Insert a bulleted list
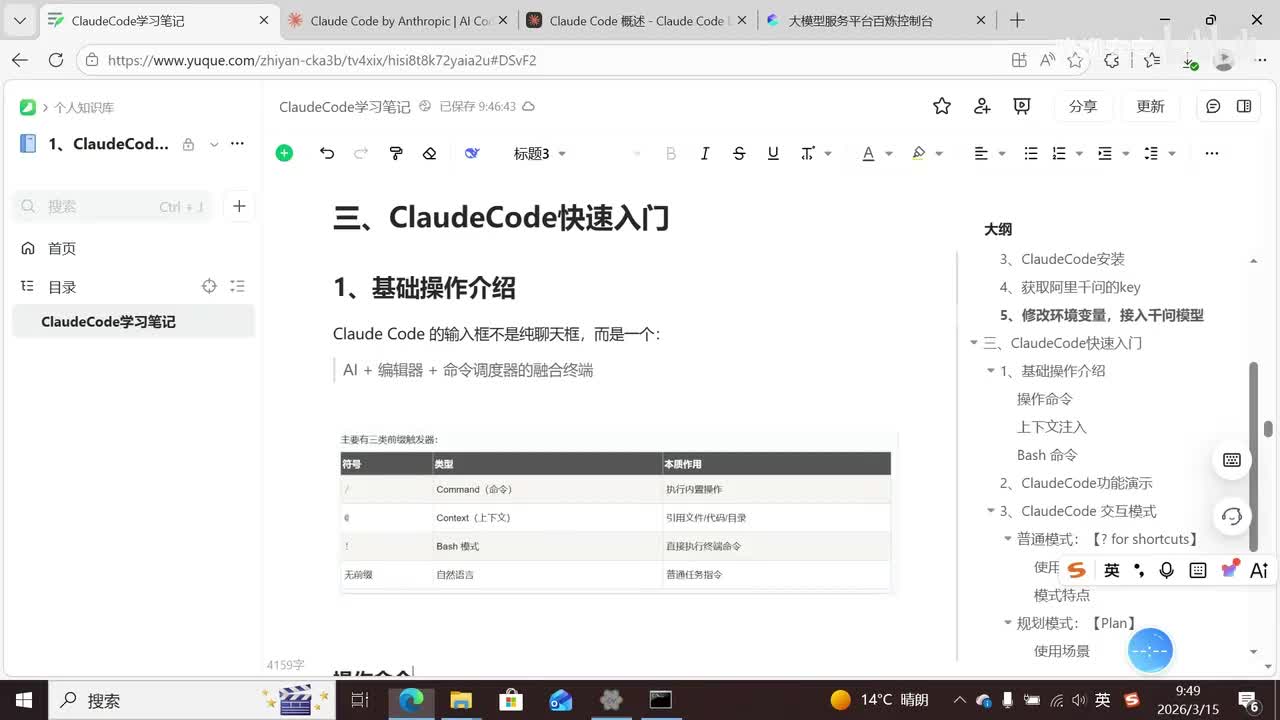1280x720 pixels. 1031,153
